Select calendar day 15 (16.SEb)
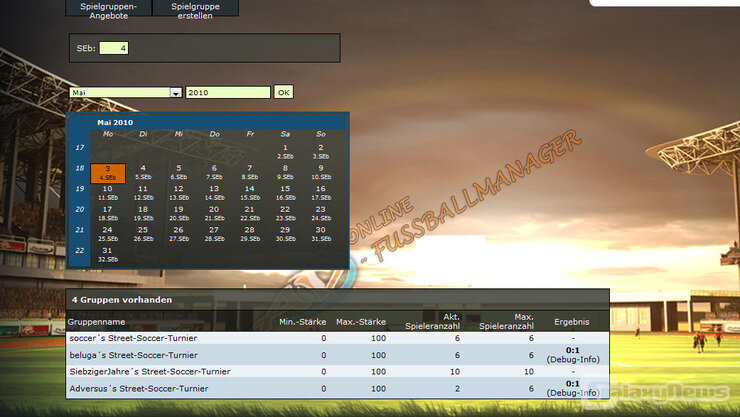This screenshot has height=417, width=740. [x=285, y=193]
